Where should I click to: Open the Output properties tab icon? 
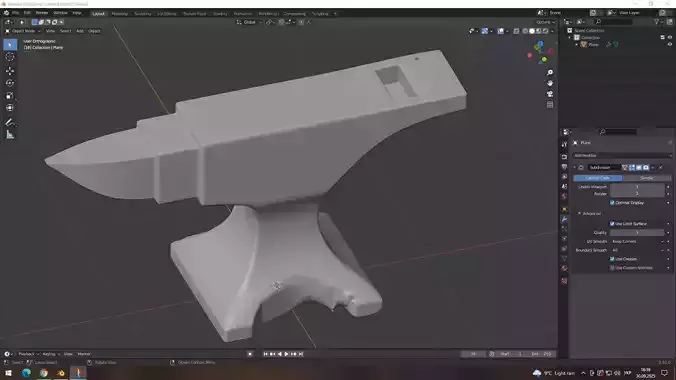coord(564,166)
